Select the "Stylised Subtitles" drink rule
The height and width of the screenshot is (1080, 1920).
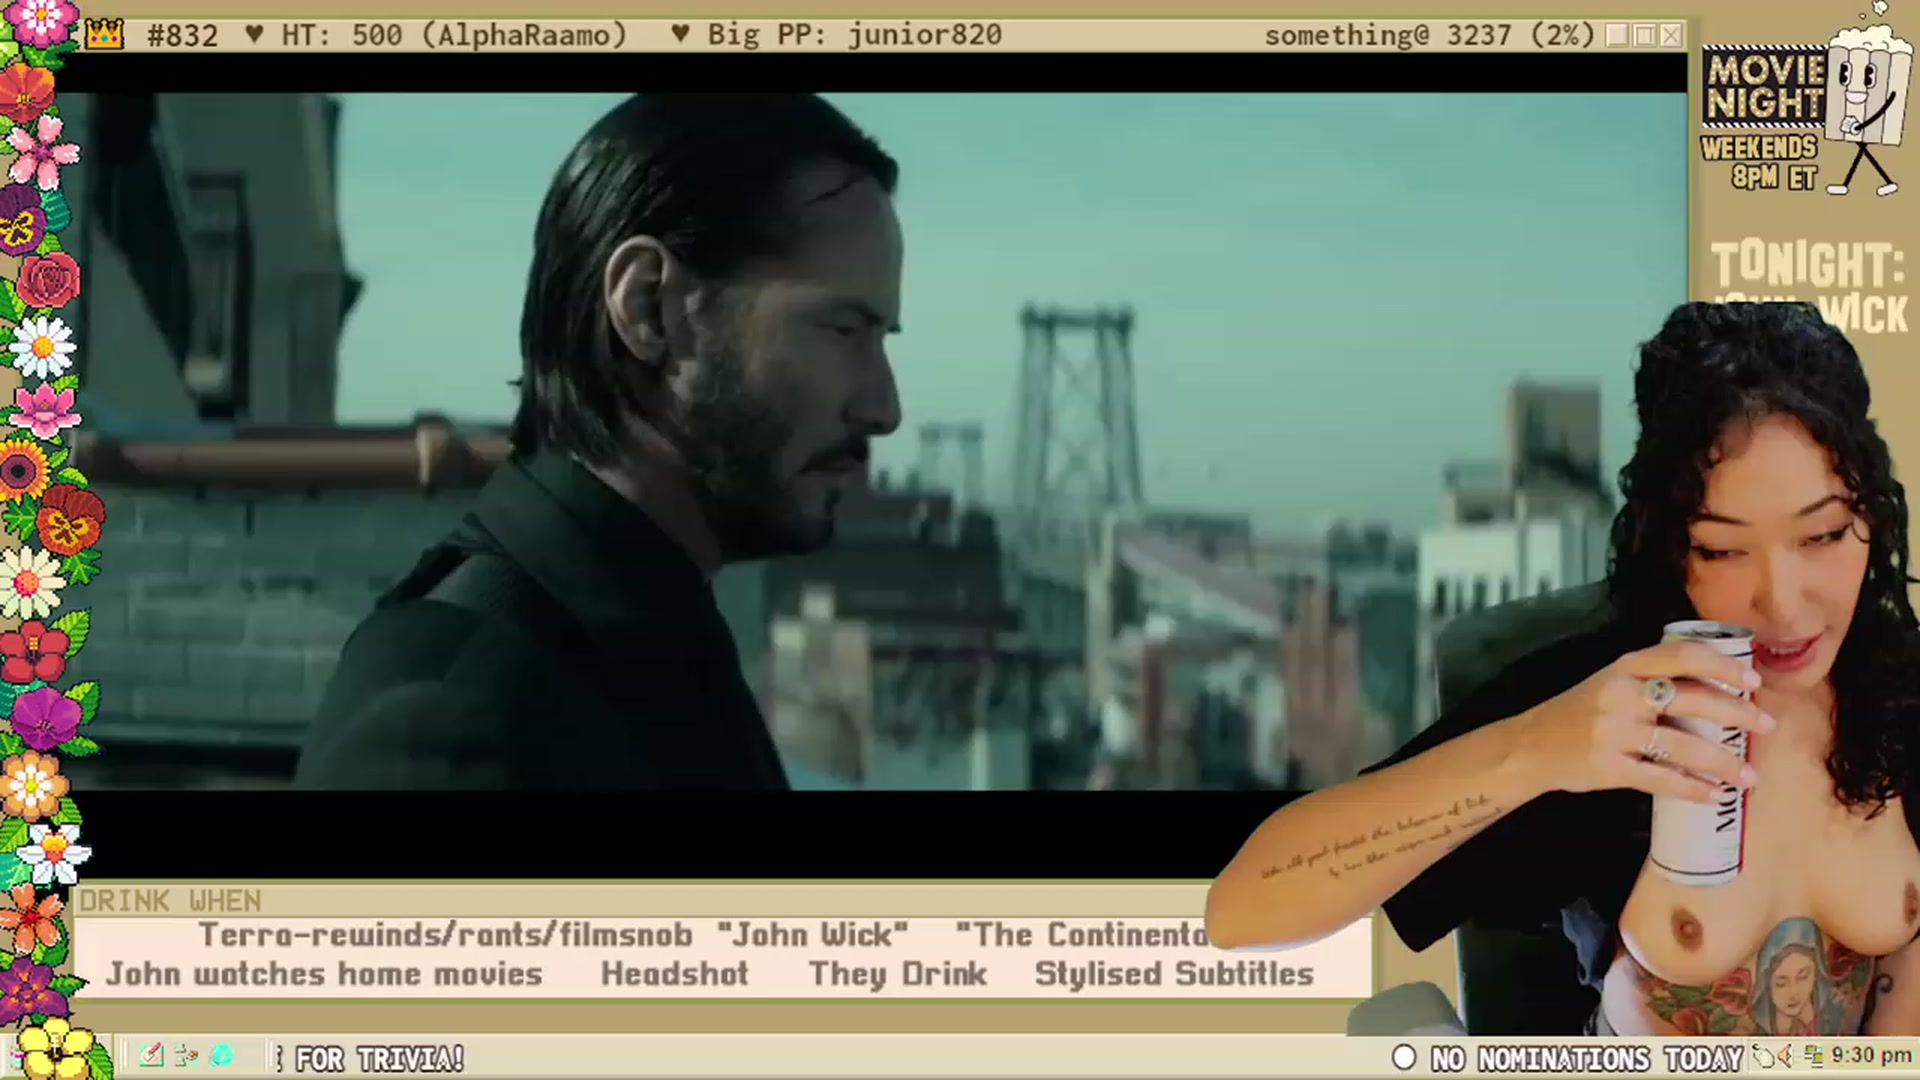pyautogui.click(x=1174, y=974)
